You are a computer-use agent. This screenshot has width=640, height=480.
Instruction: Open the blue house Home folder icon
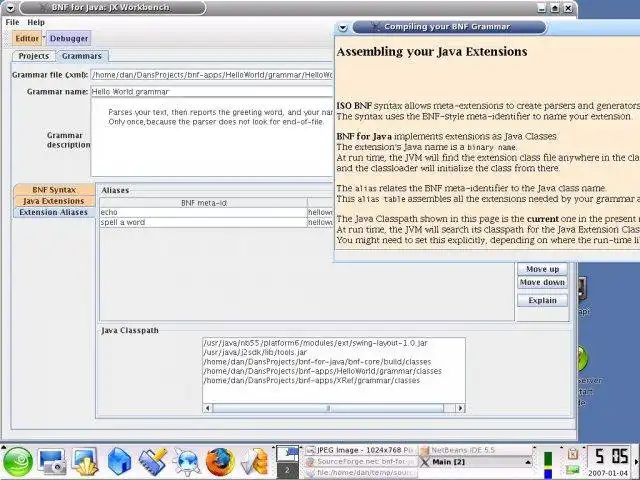(119, 462)
